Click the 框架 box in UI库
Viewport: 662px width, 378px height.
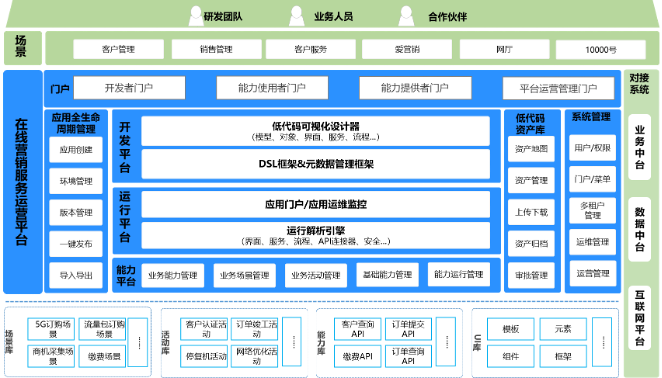click(x=563, y=356)
